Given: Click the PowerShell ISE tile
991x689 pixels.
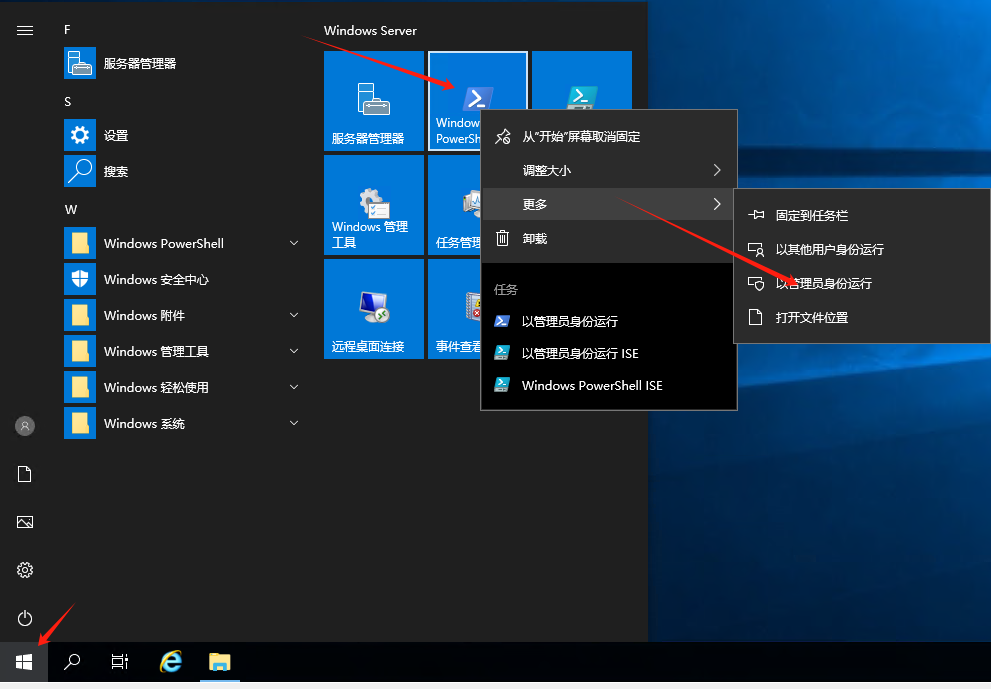Looking at the screenshot, I should click(x=582, y=80).
